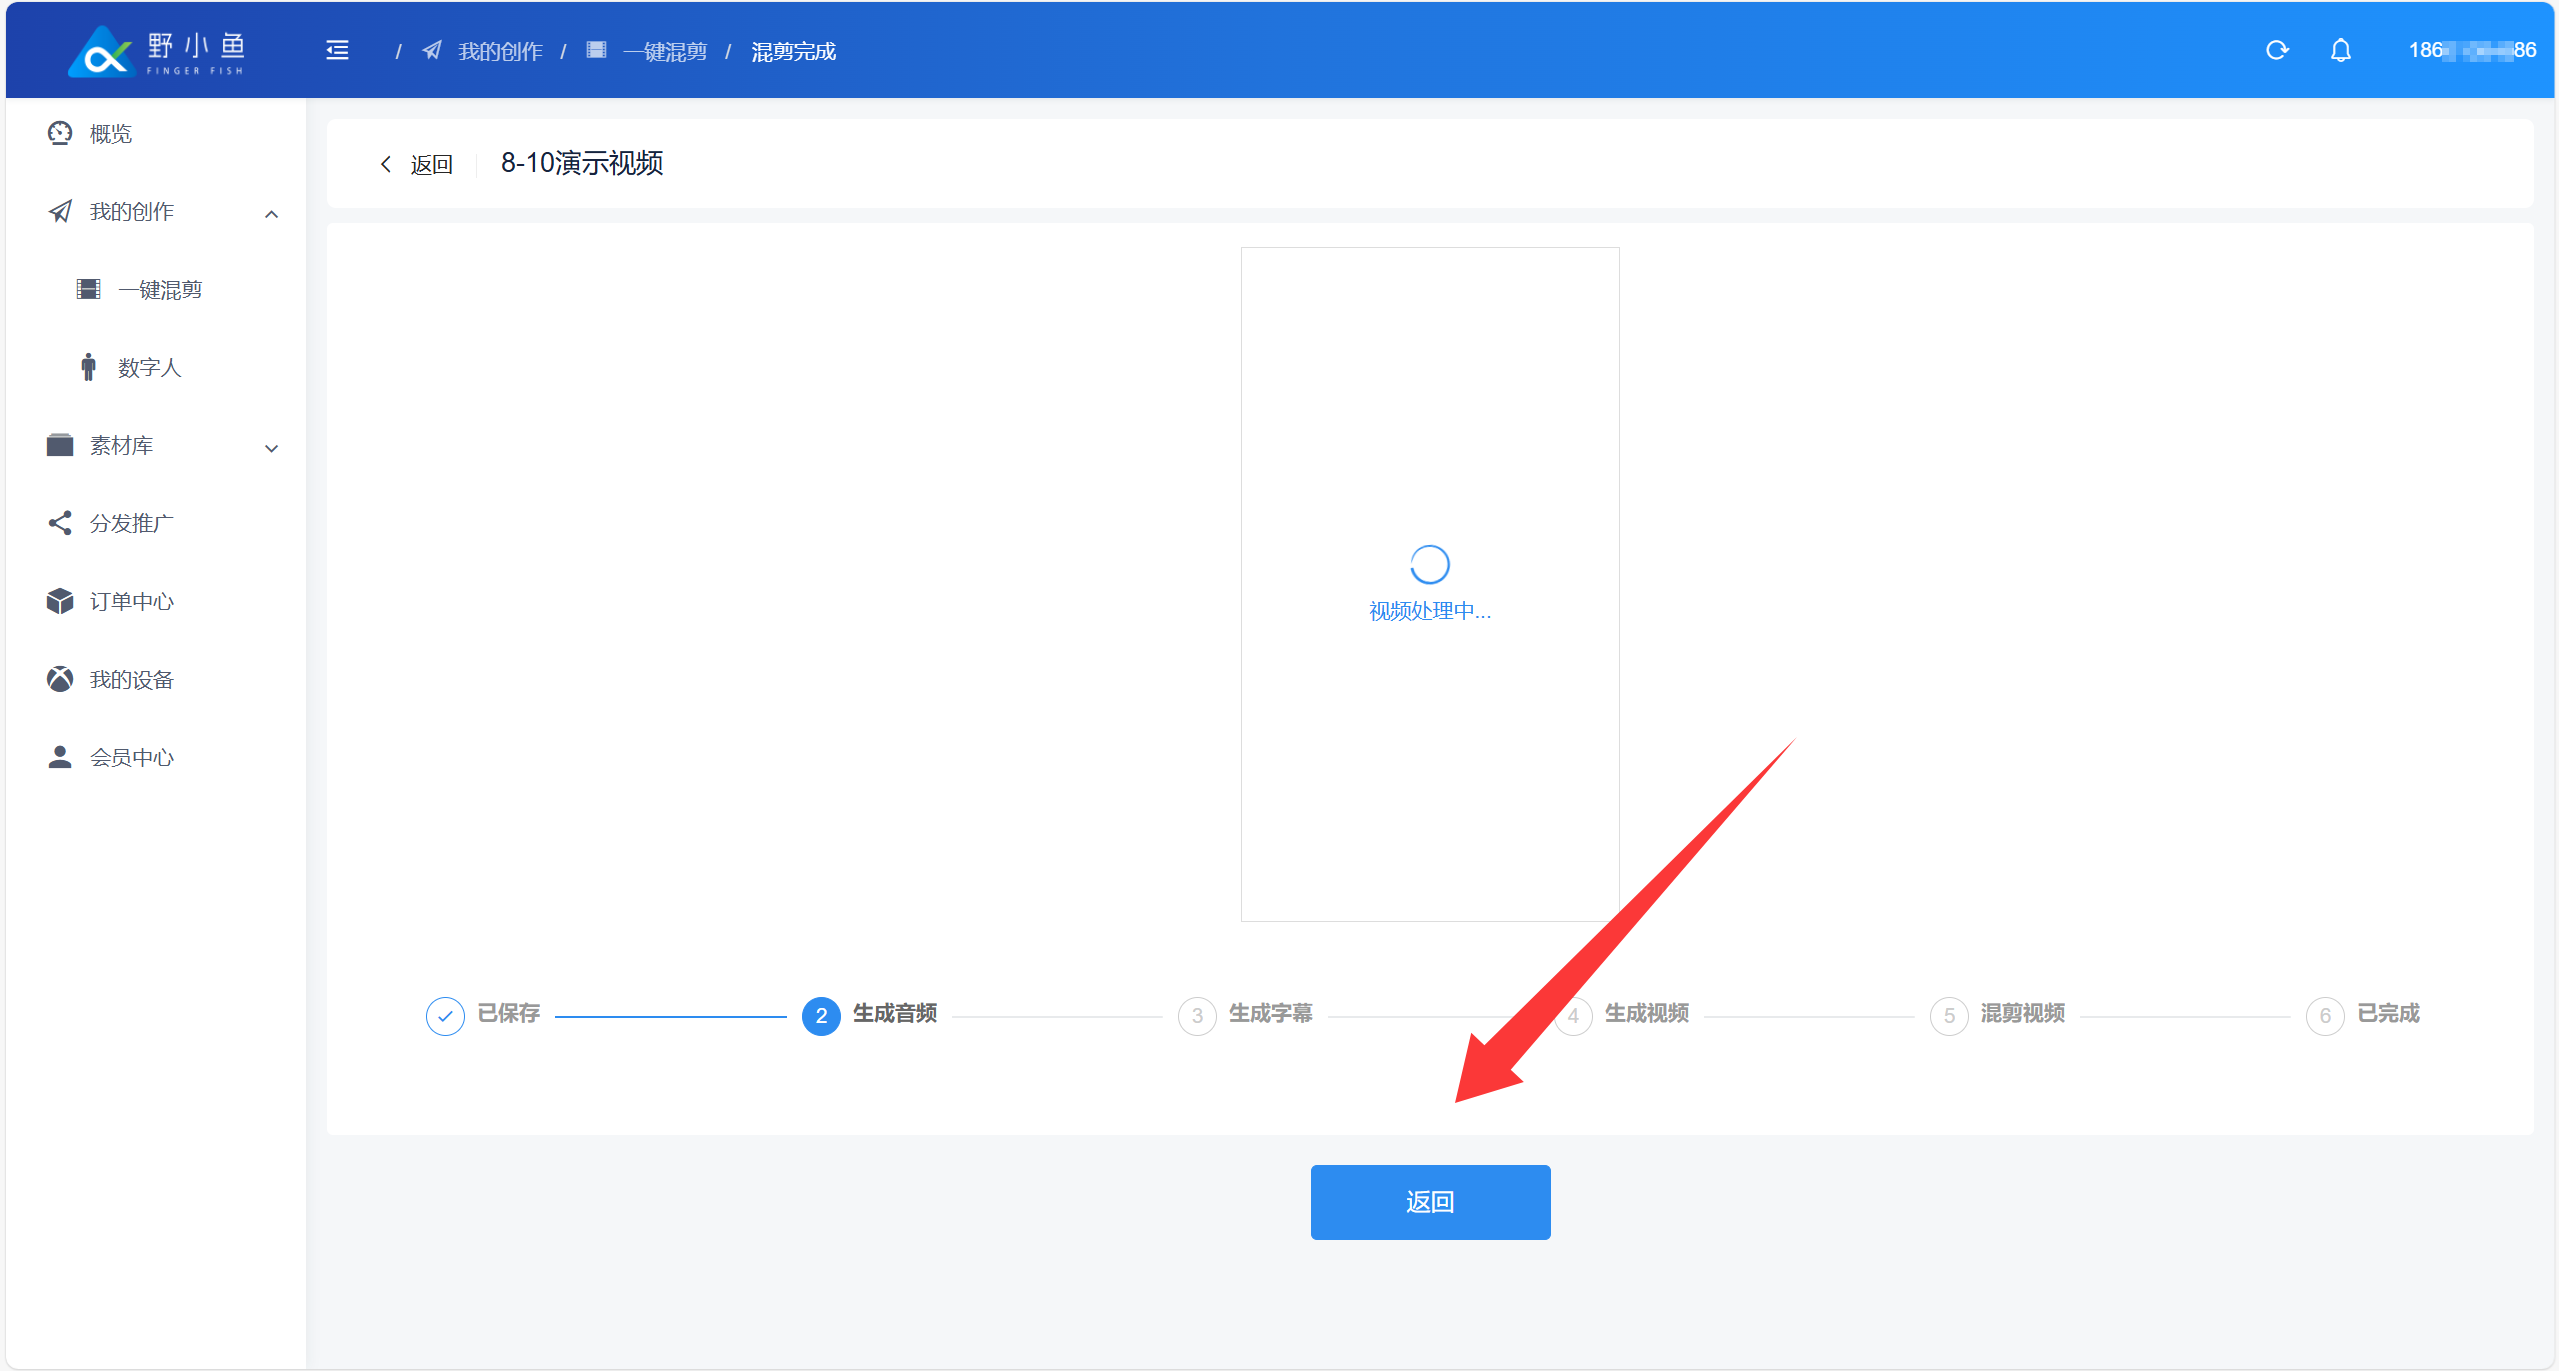2559x1371 pixels.
Task: Select 一键混剪 in the sidebar
Action: point(159,289)
